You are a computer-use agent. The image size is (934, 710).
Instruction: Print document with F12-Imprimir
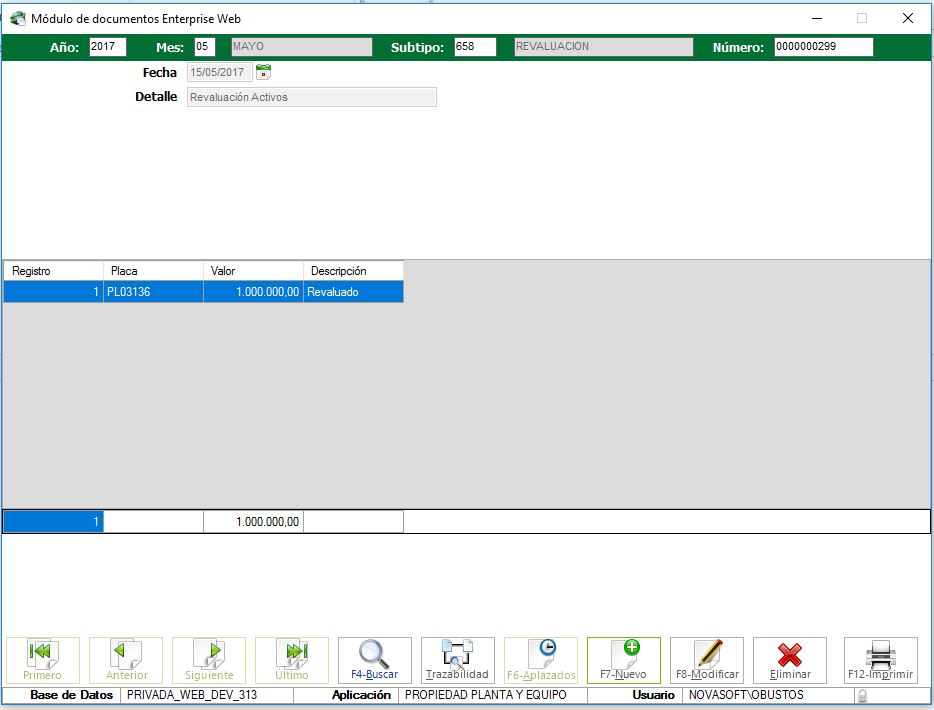pos(880,660)
